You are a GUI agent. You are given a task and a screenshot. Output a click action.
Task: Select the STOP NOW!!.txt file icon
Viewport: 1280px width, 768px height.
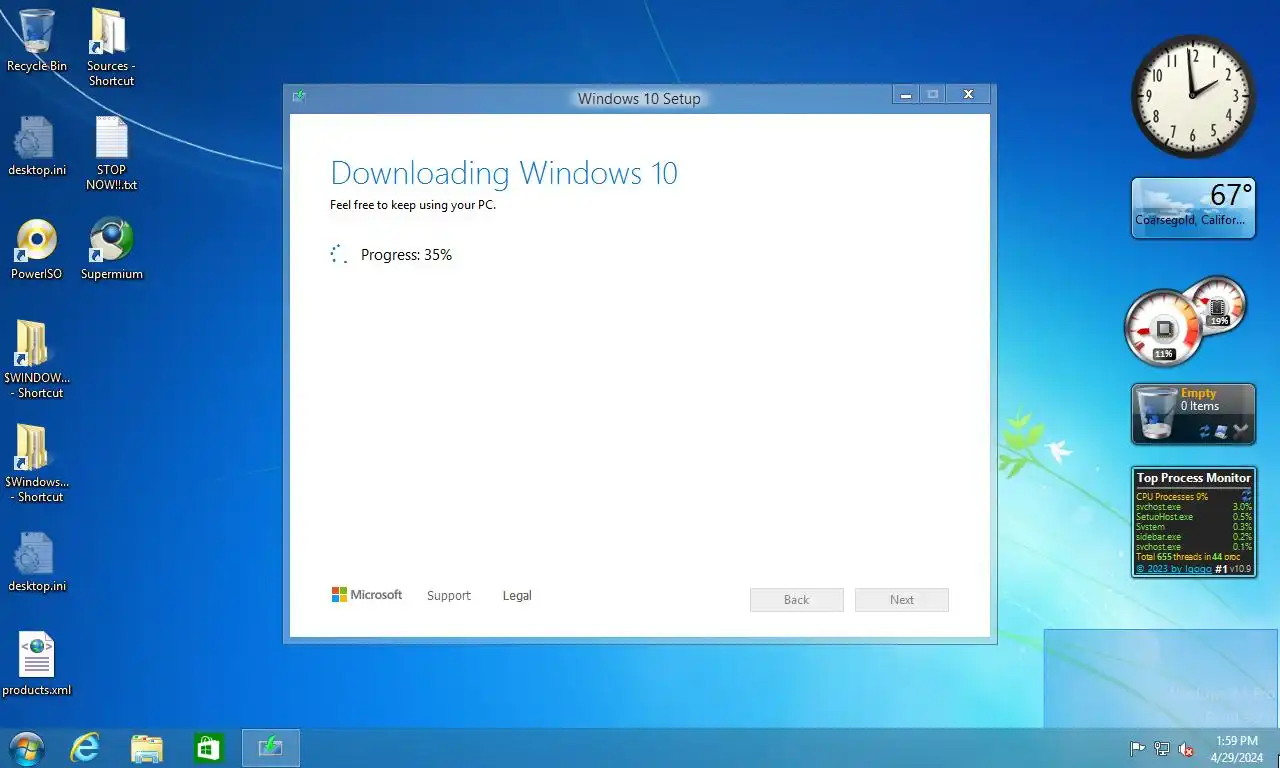coord(111,153)
